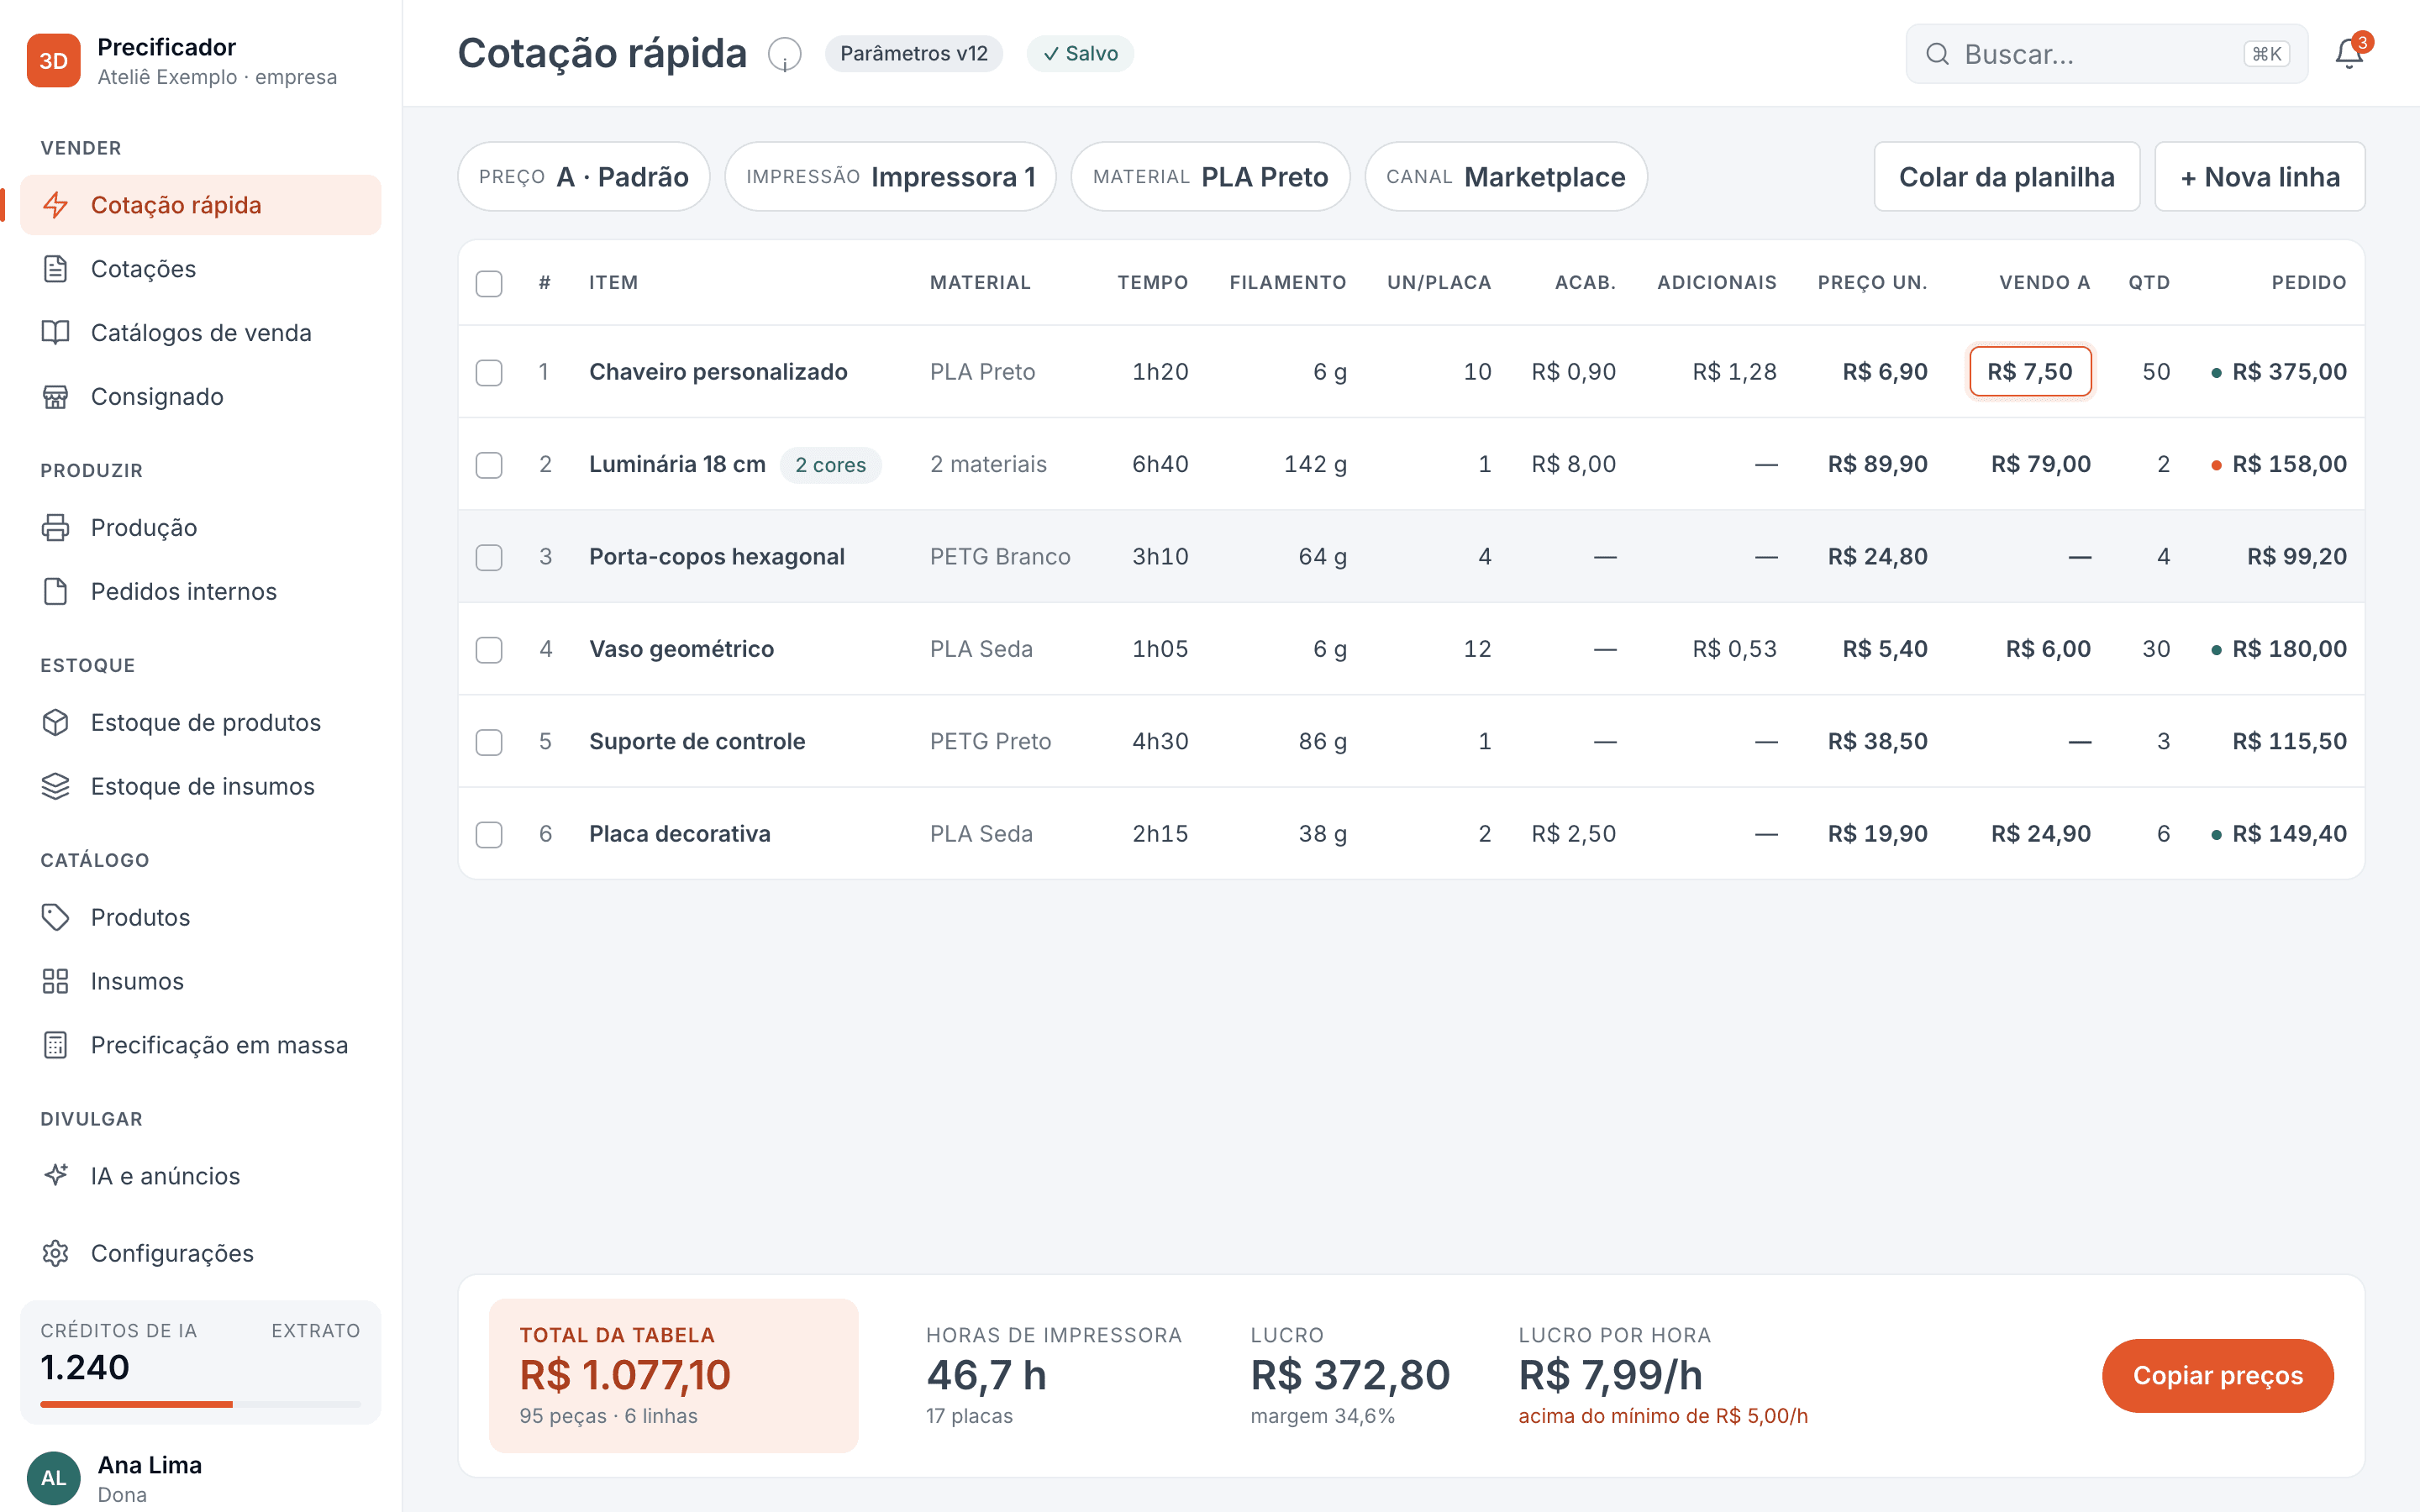2420x1512 pixels.
Task: Click the Salvo status badge
Action: pyautogui.click(x=1080, y=54)
